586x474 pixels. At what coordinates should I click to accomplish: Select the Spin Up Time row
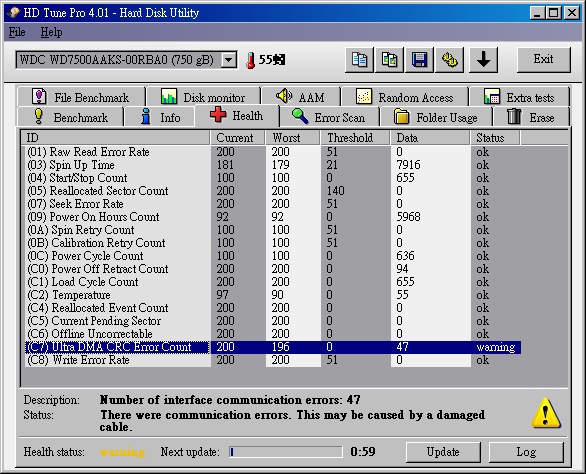click(x=273, y=165)
